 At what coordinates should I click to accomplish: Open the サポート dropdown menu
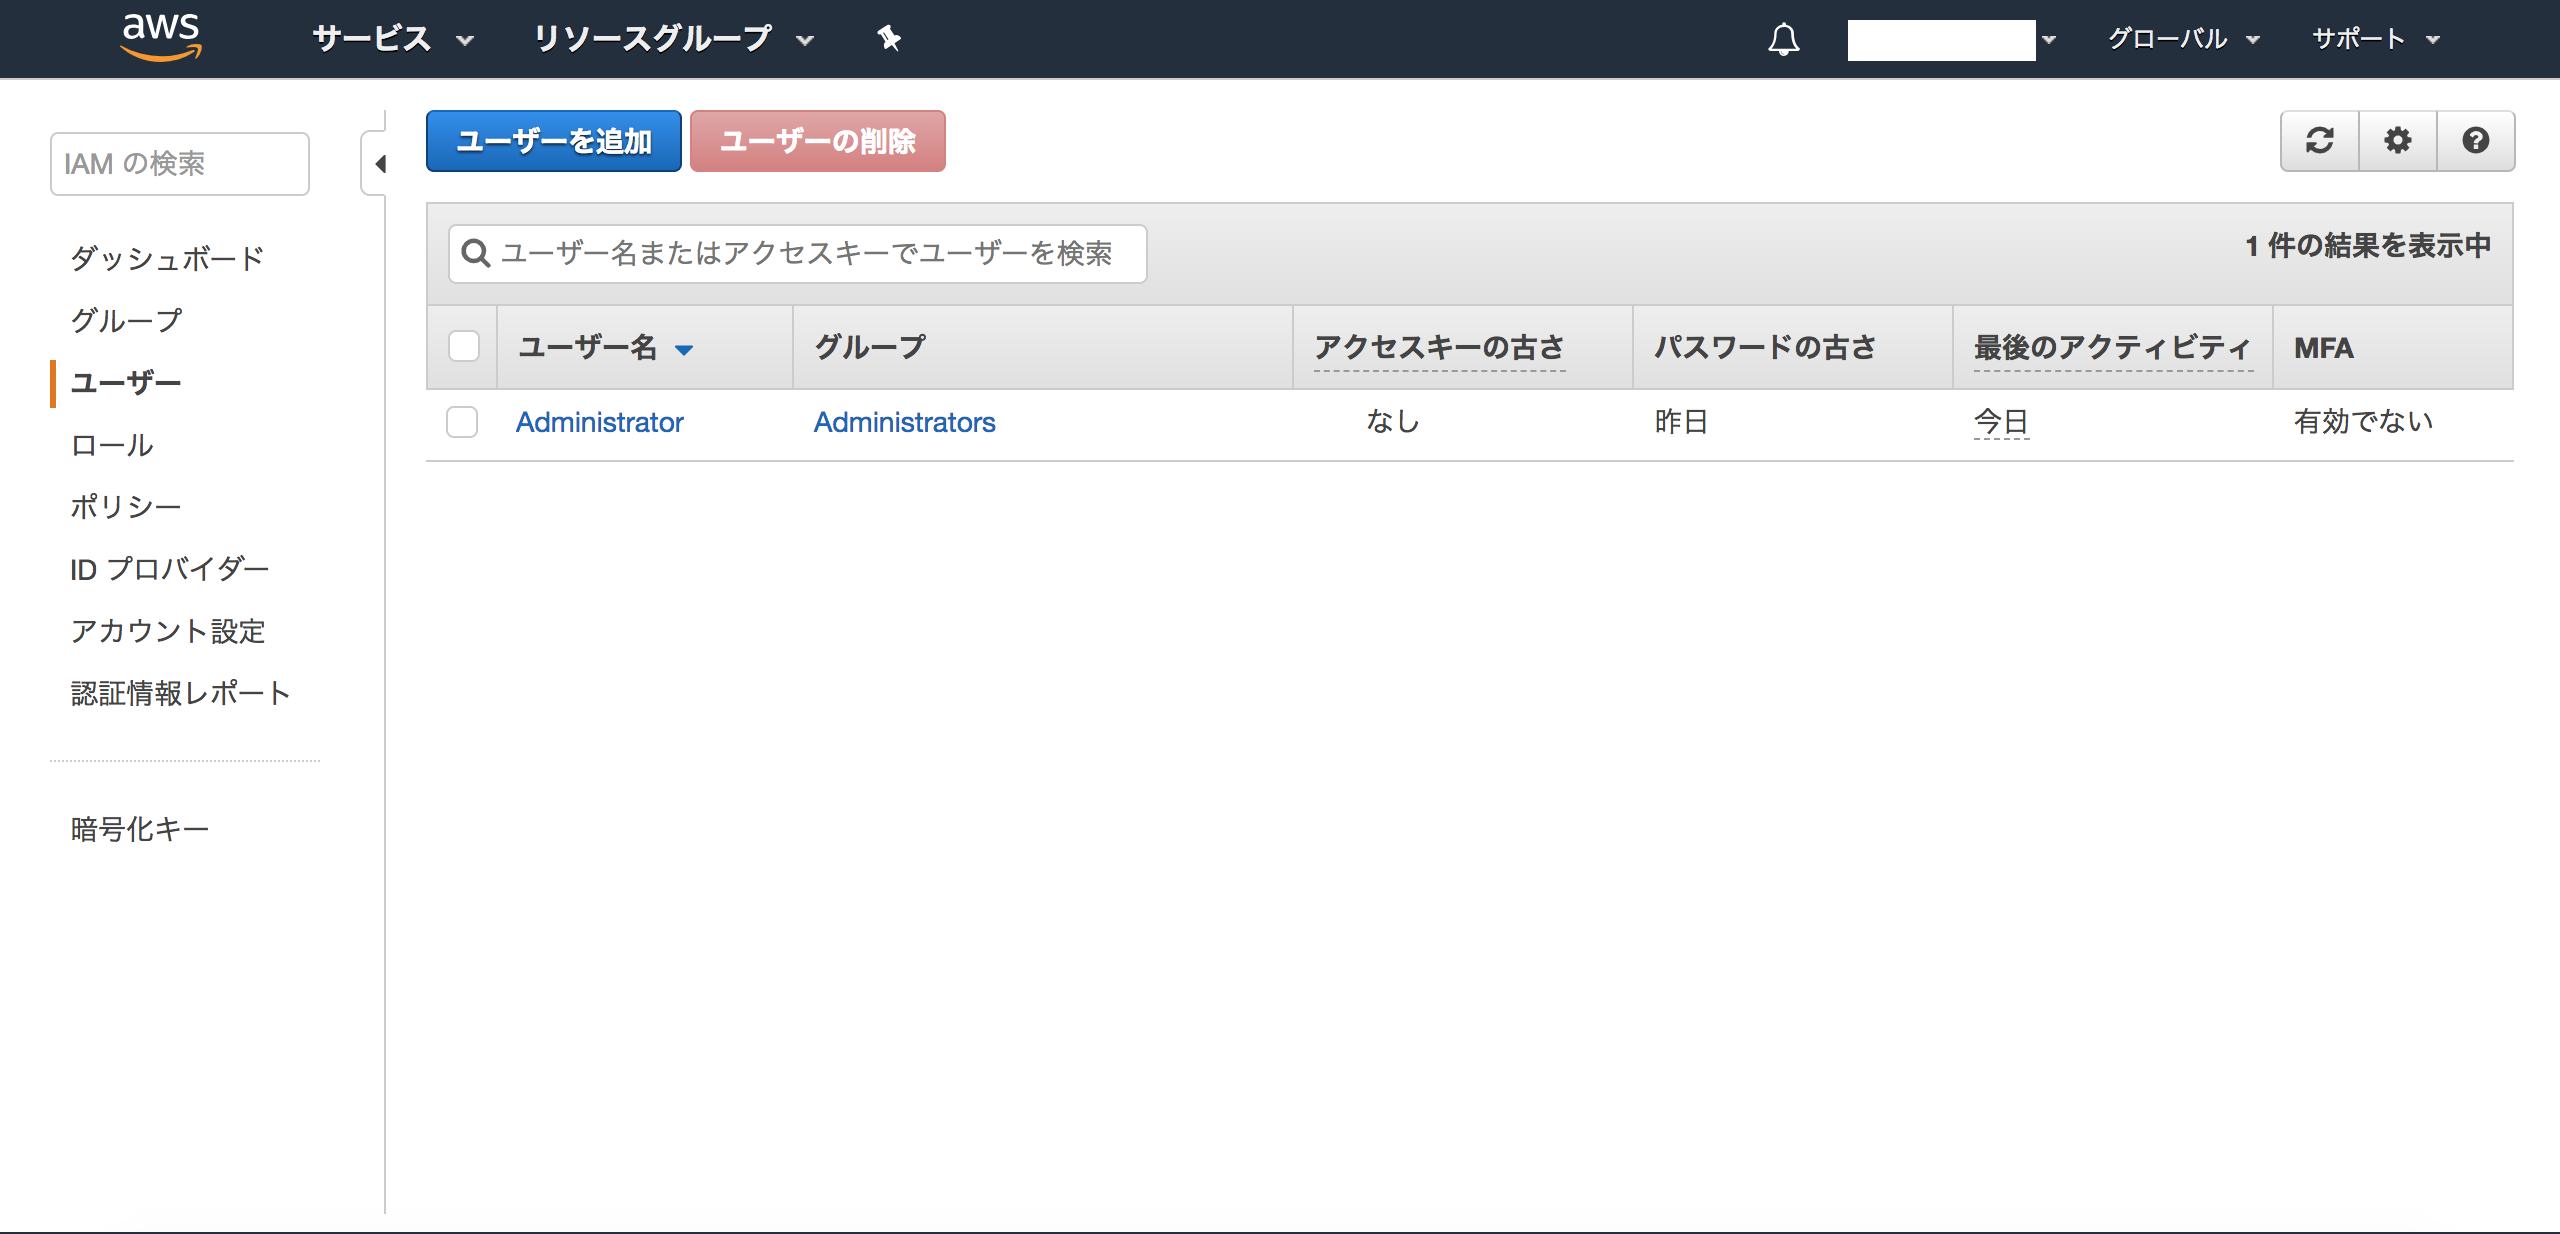coord(2375,39)
